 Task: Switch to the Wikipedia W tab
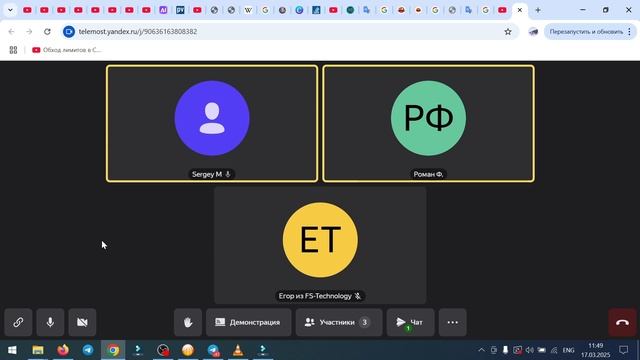coord(248,10)
